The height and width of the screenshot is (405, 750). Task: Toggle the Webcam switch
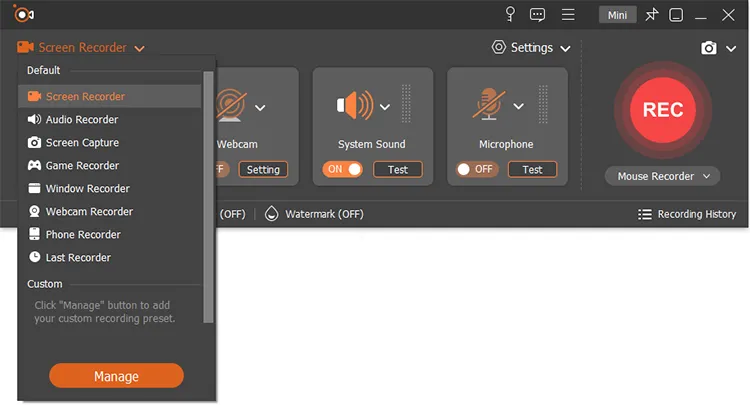(221, 169)
